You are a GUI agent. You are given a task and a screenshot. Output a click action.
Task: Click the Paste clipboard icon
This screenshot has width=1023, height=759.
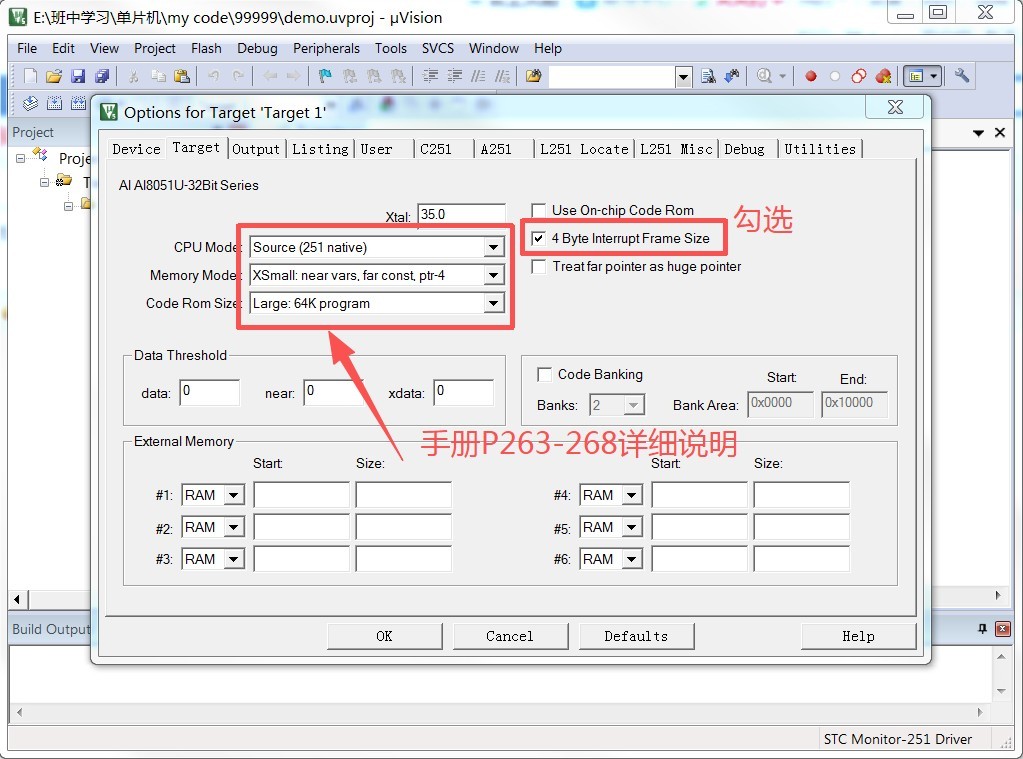click(181, 76)
